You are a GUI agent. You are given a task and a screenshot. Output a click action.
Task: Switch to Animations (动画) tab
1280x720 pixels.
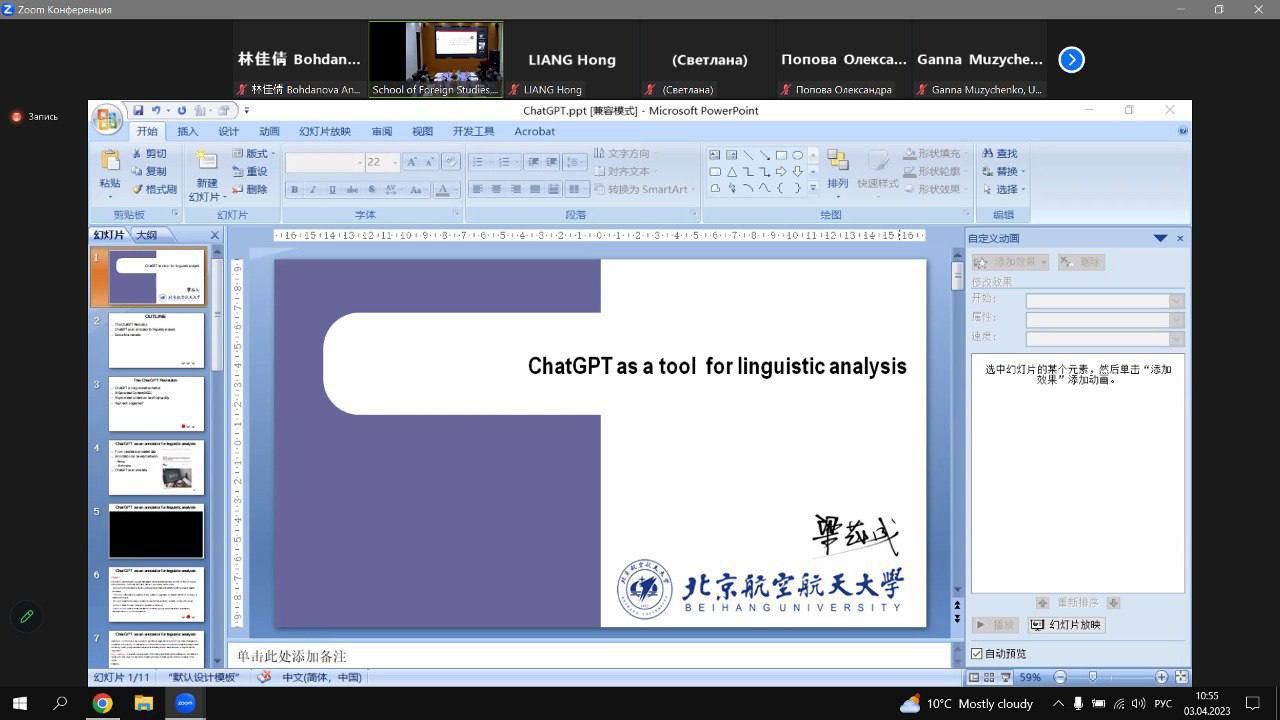pyautogui.click(x=270, y=131)
